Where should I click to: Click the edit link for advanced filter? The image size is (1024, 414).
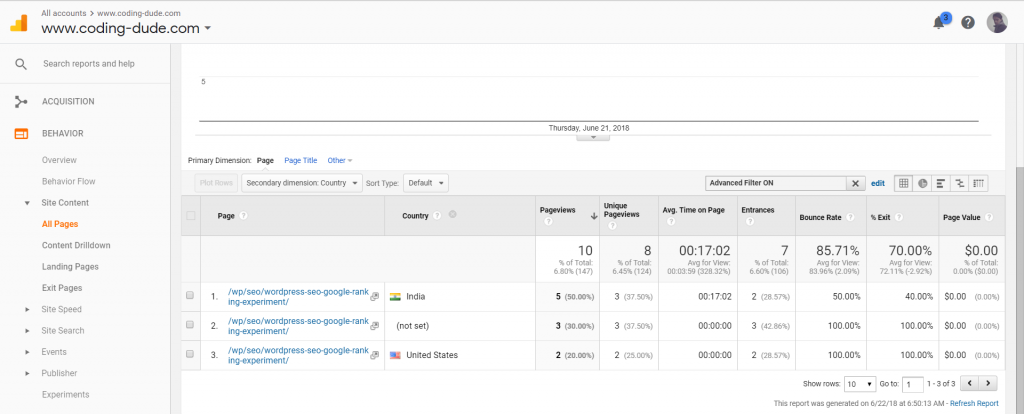coord(878,183)
